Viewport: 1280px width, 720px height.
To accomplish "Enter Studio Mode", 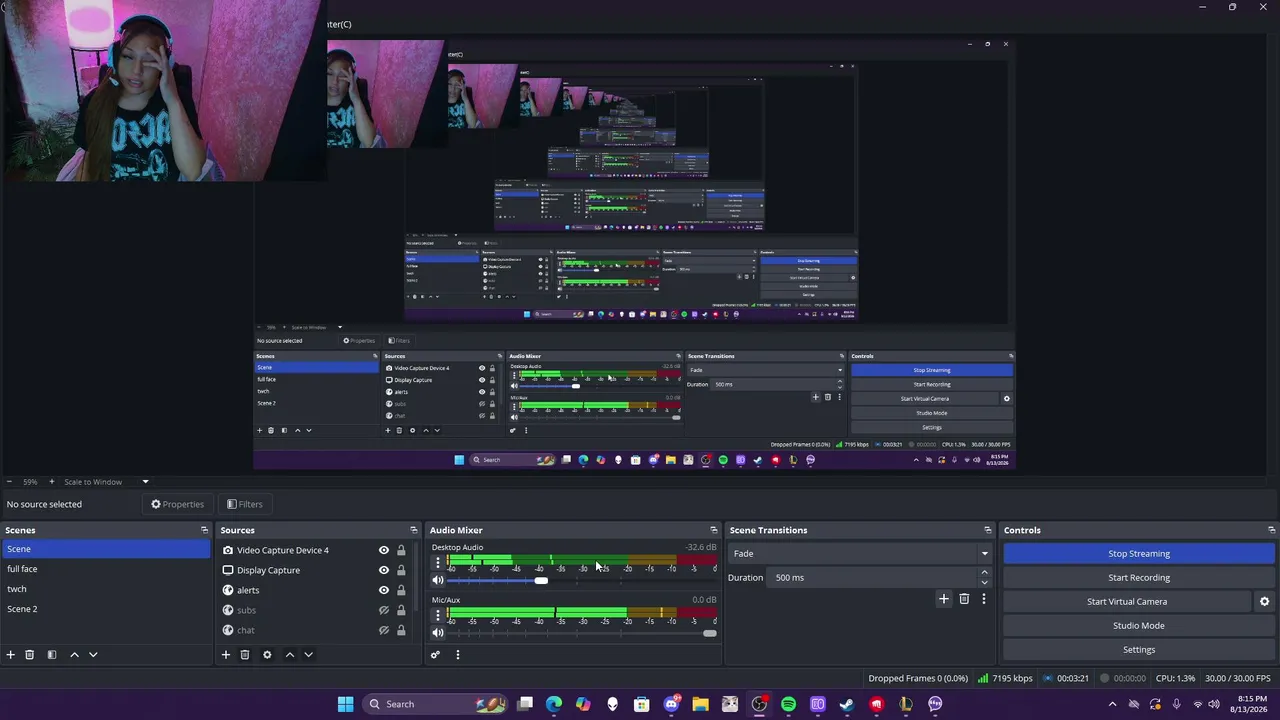I will coord(1139,626).
